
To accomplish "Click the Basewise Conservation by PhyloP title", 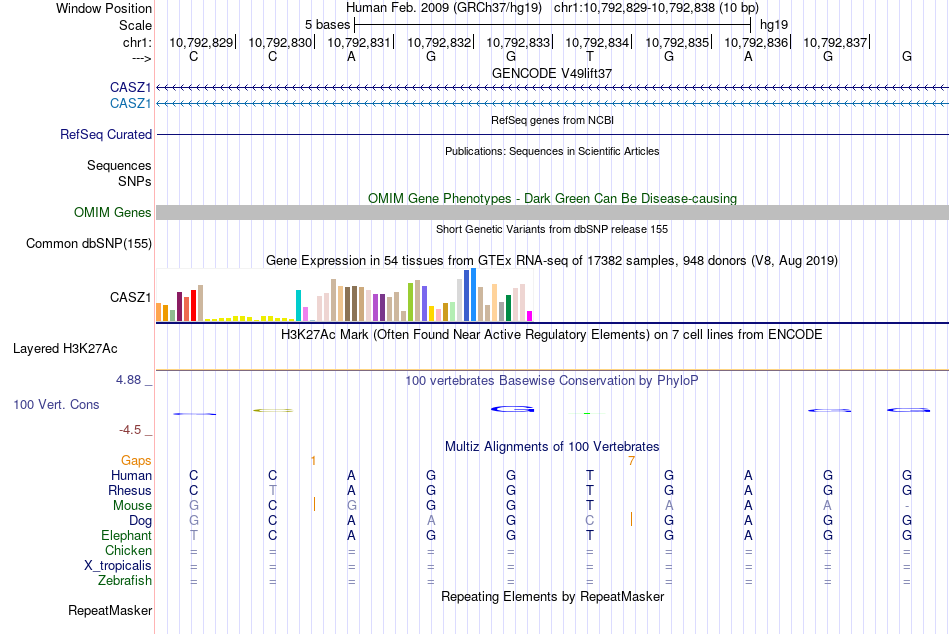I will tap(552, 381).
